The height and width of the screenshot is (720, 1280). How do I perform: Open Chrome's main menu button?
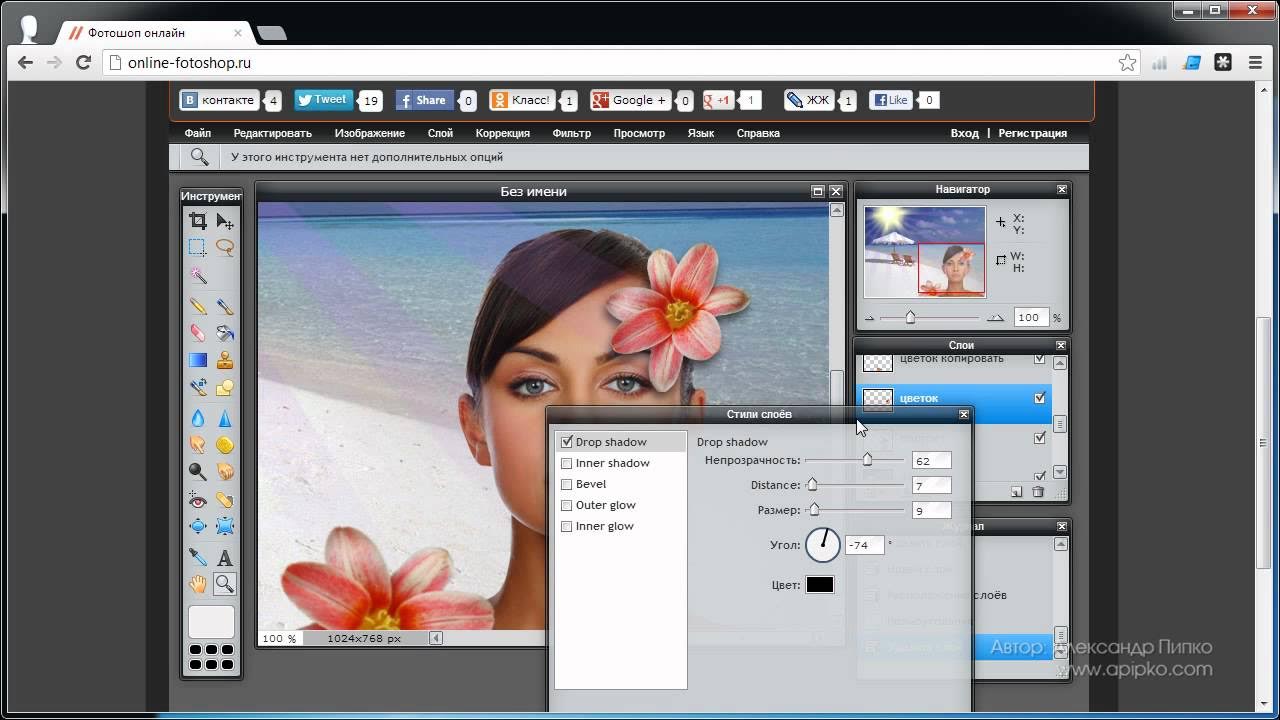(x=1255, y=62)
